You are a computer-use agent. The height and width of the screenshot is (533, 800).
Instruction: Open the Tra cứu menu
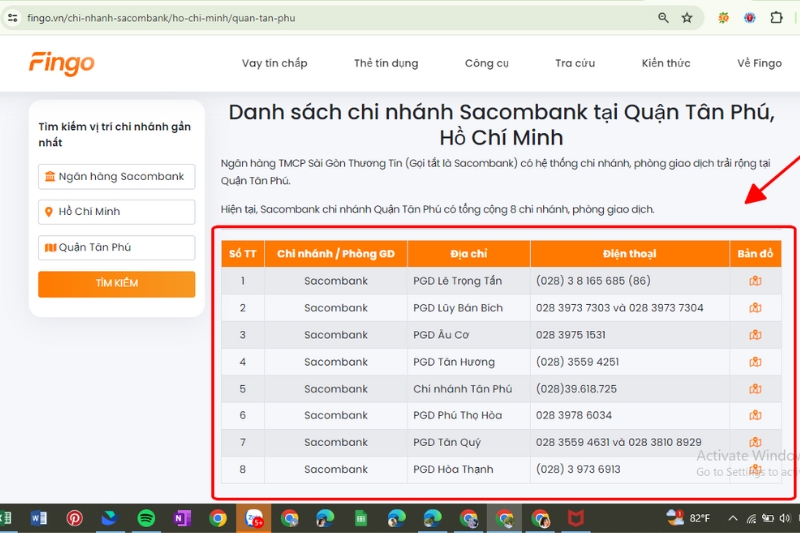(x=575, y=63)
